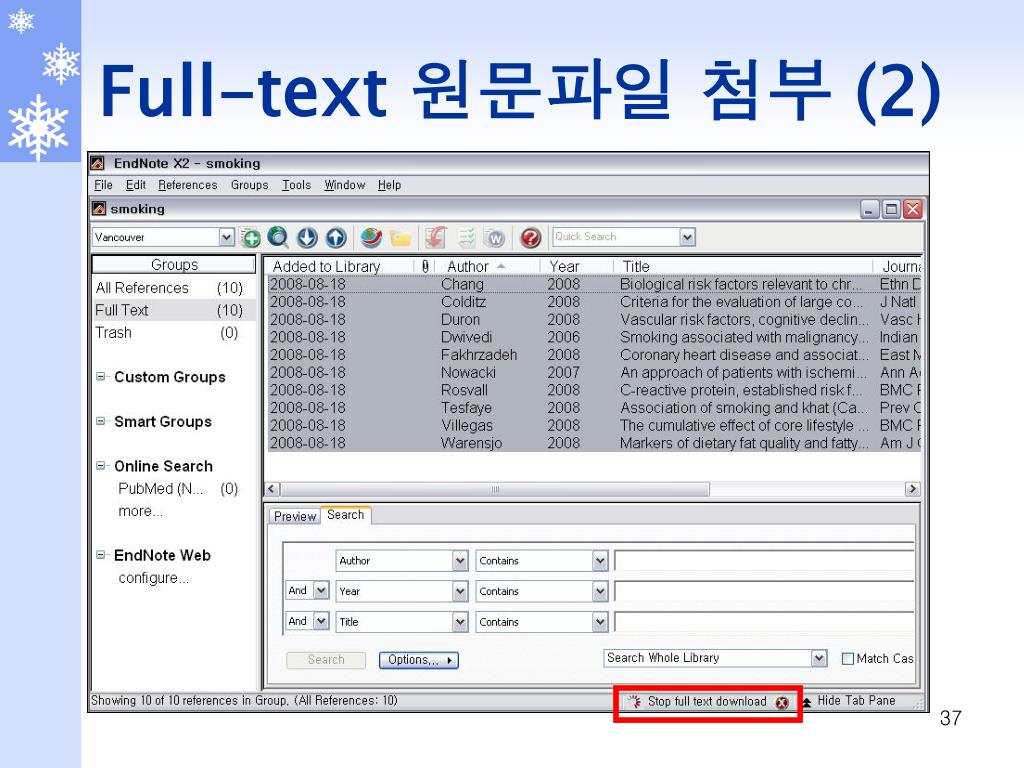The image size is (1024, 768).
Task: Open the Edit menu
Action: click(x=136, y=185)
